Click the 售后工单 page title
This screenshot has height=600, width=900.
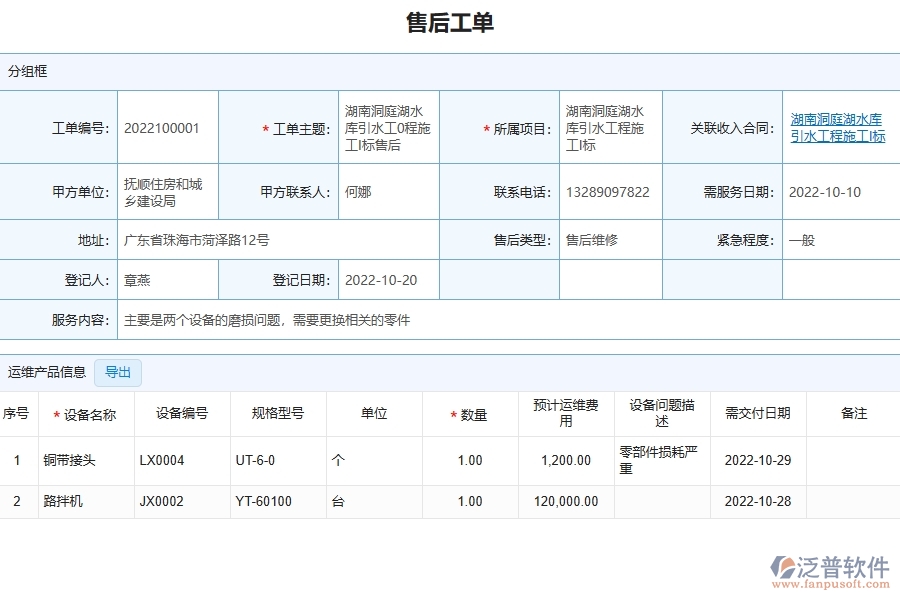(450, 23)
